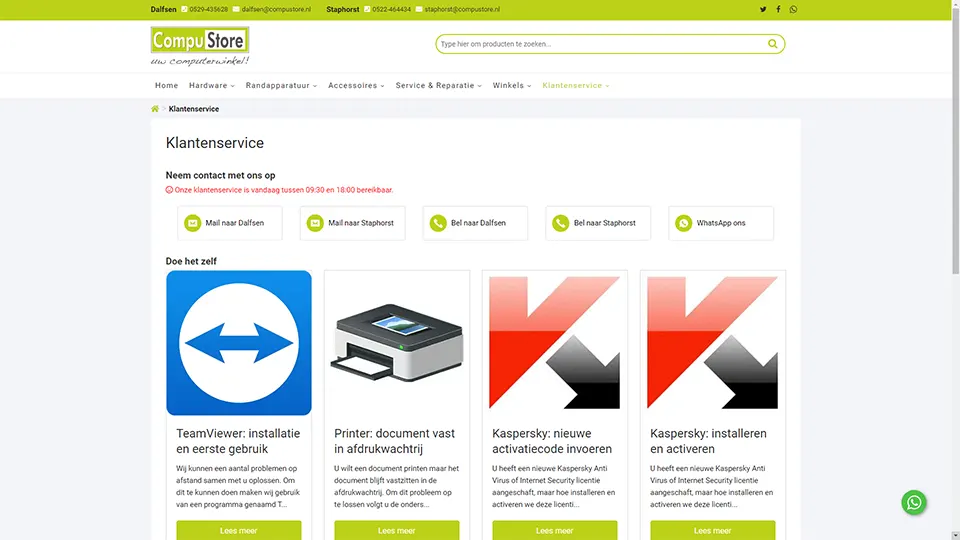Click the CompuStore logo
960x540 pixels.
200,46
